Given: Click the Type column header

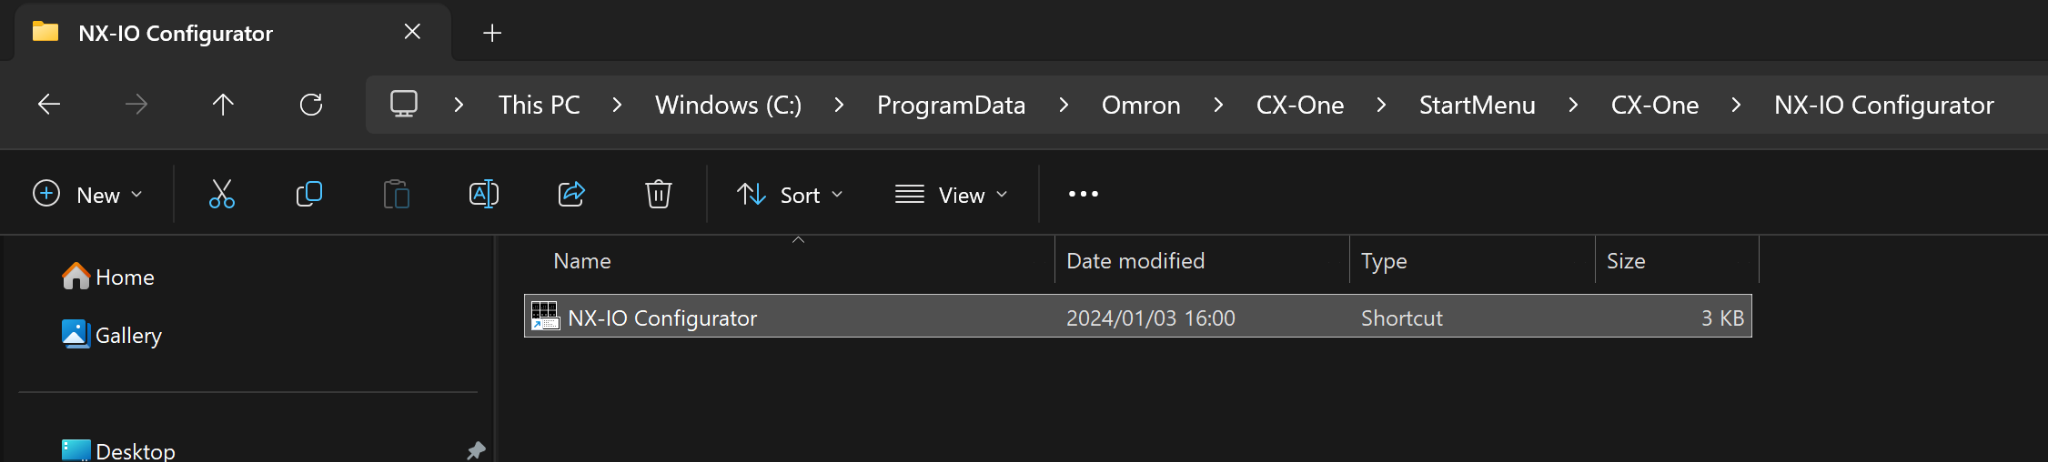Looking at the screenshot, I should (1384, 261).
